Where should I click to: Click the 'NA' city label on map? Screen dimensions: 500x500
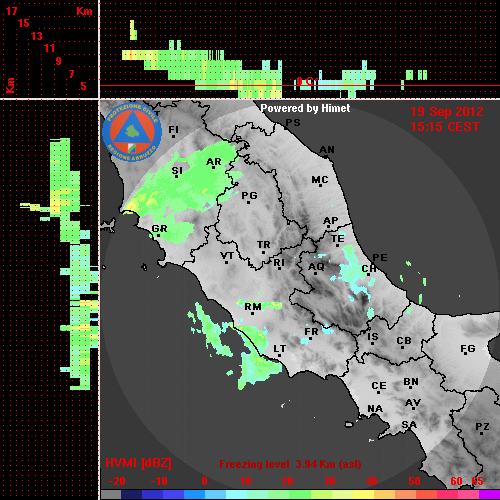[x=375, y=409]
